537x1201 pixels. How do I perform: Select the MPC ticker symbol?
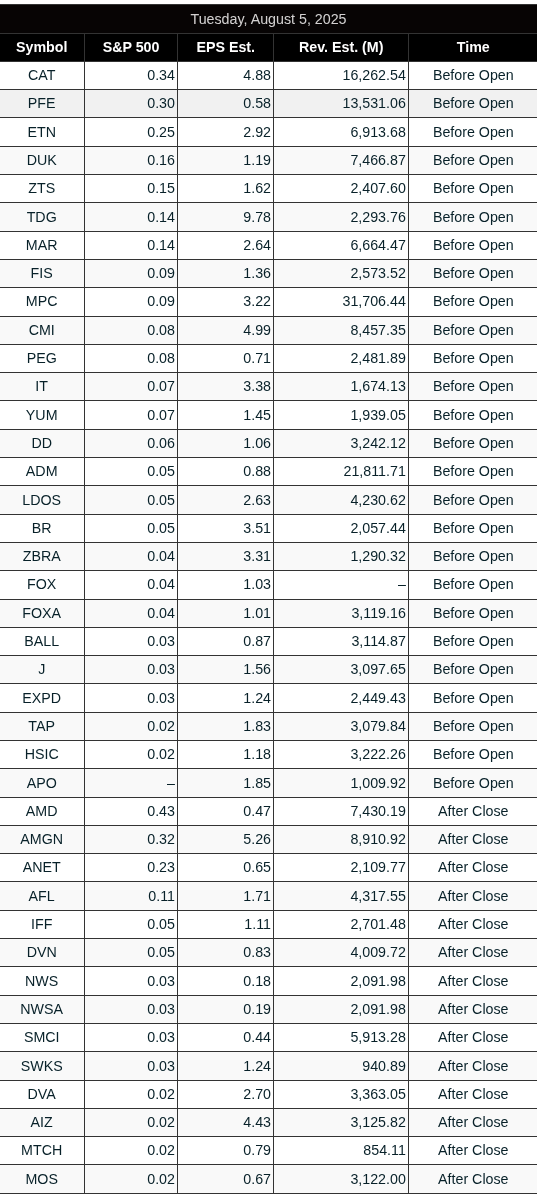(x=42, y=301)
